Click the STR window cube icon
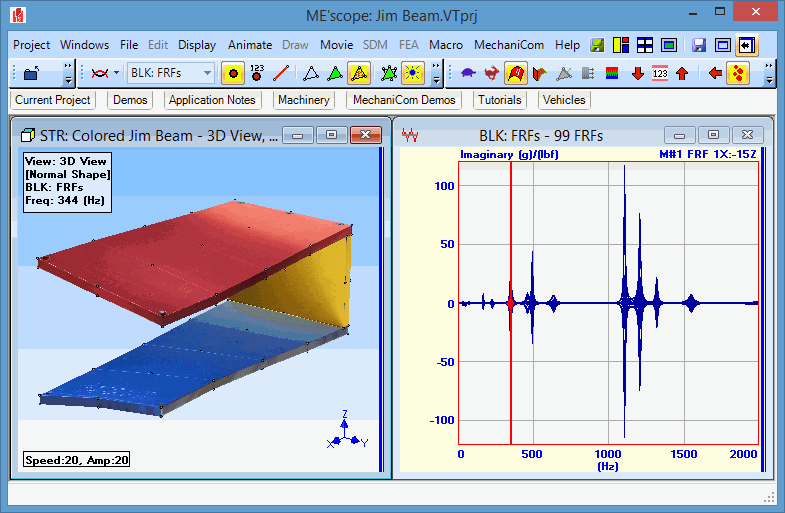Screen dimensions: 785x513 click(x=28, y=135)
